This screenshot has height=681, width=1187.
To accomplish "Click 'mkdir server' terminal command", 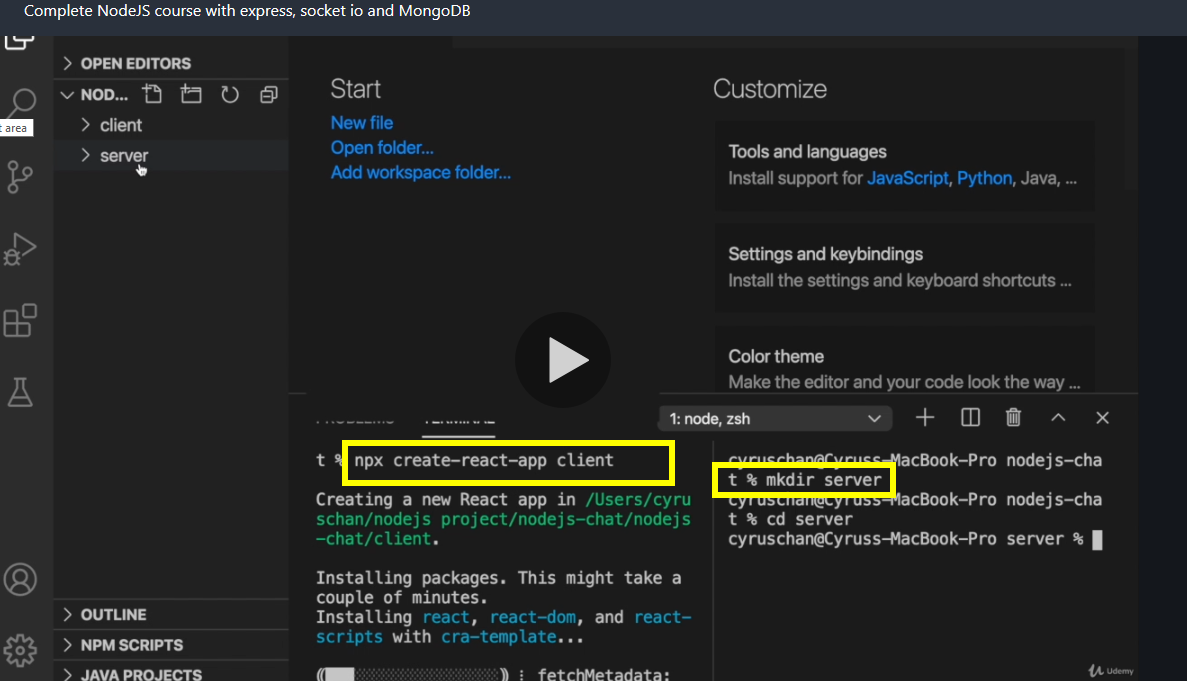I will (824, 480).
